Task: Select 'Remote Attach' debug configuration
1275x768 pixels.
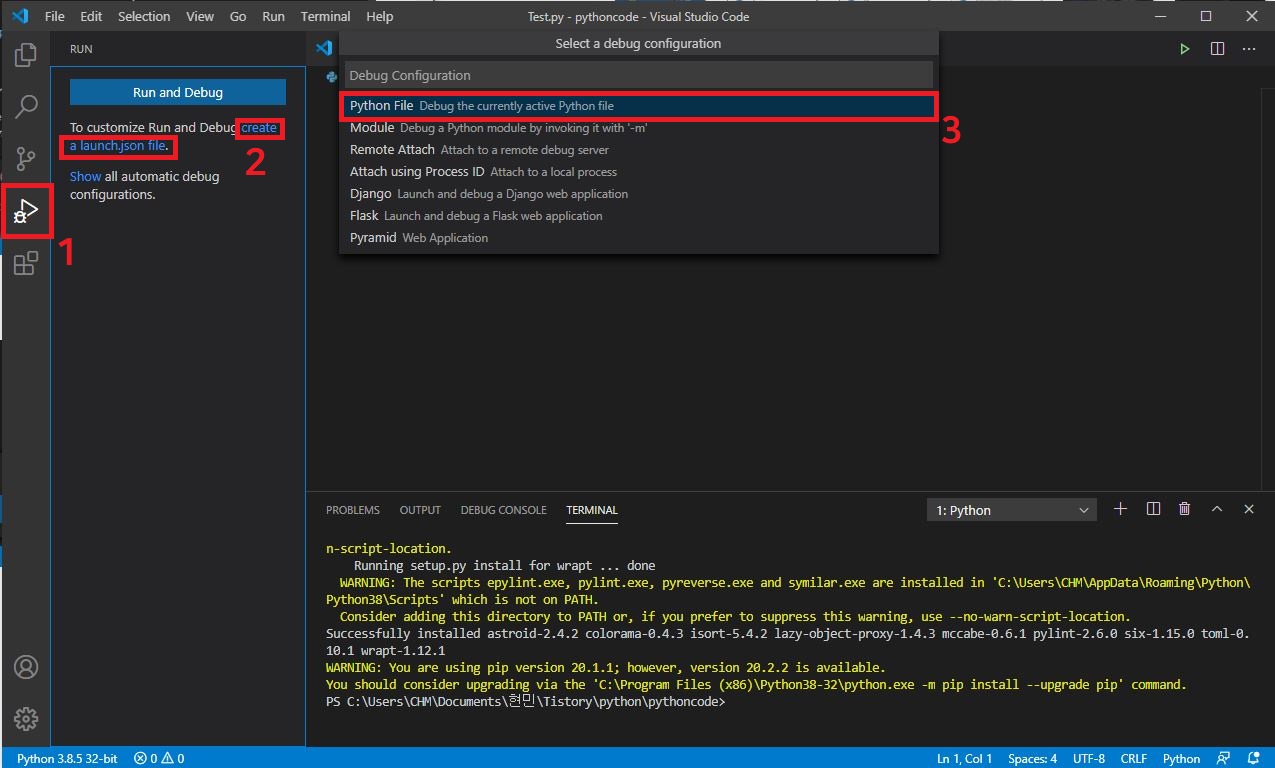Action: [639, 150]
